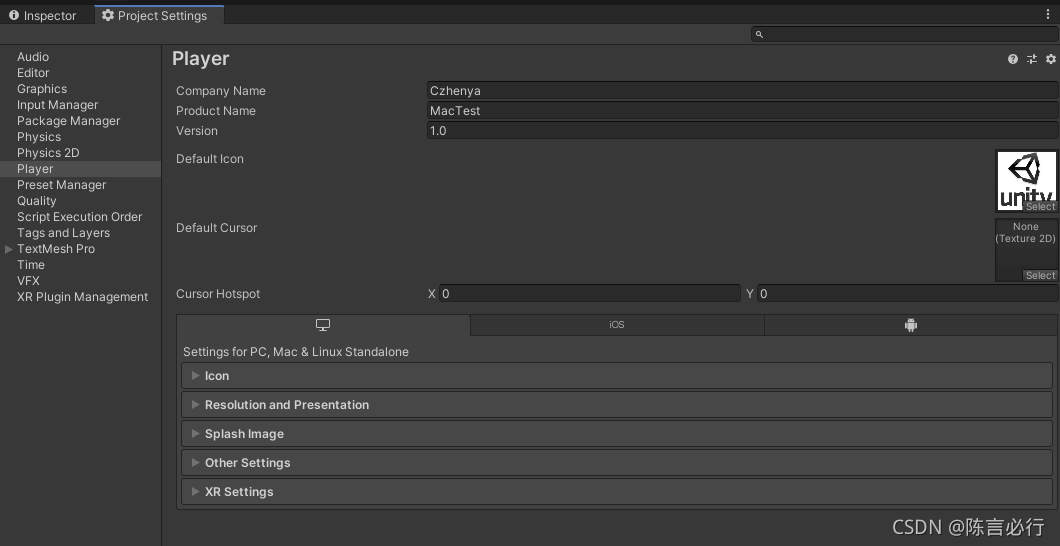Select the iOS platform settings tab
This screenshot has width=1060, height=546.
click(617, 325)
